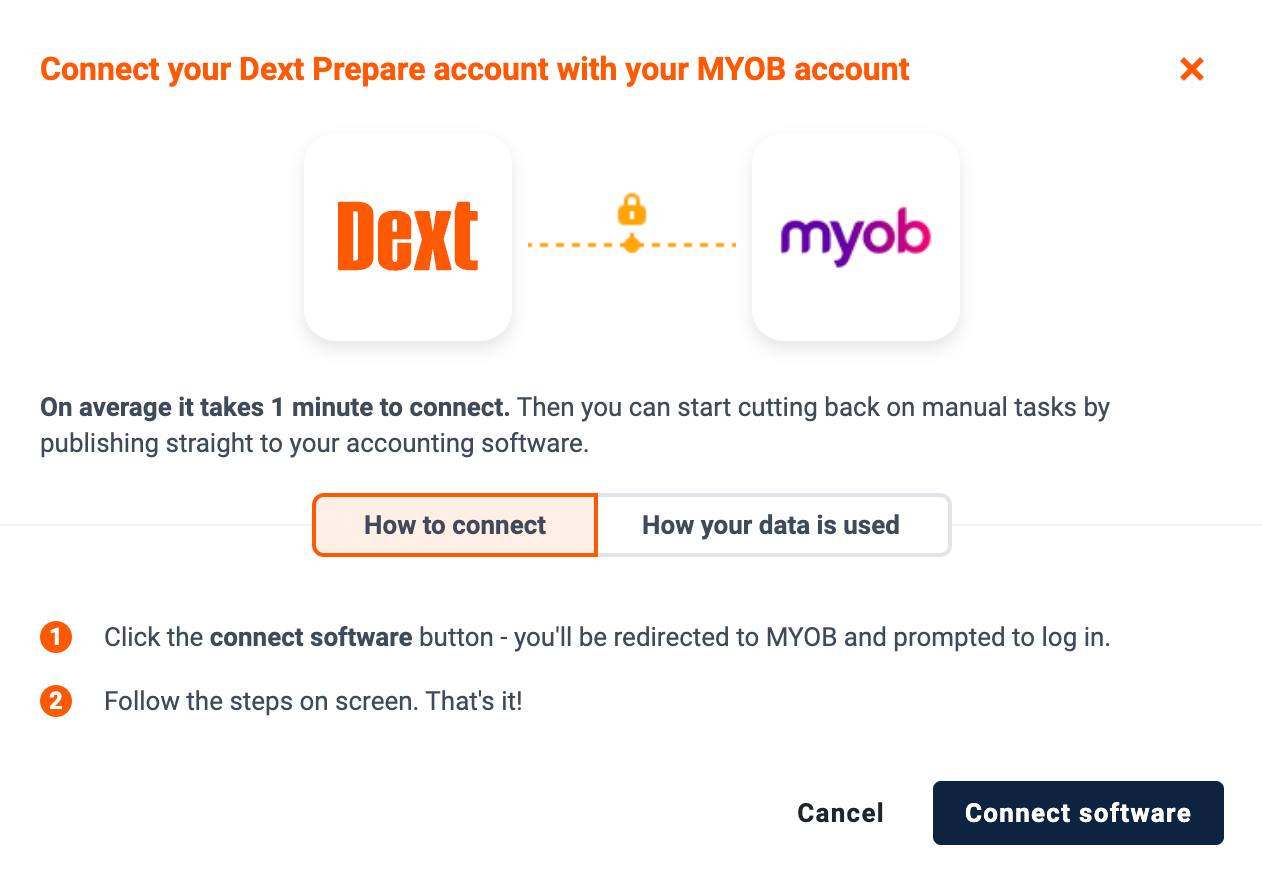Click the diamond connector node under the padlock
Image resolution: width=1262 pixels, height=885 pixels.
pyautogui.click(x=631, y=244)
